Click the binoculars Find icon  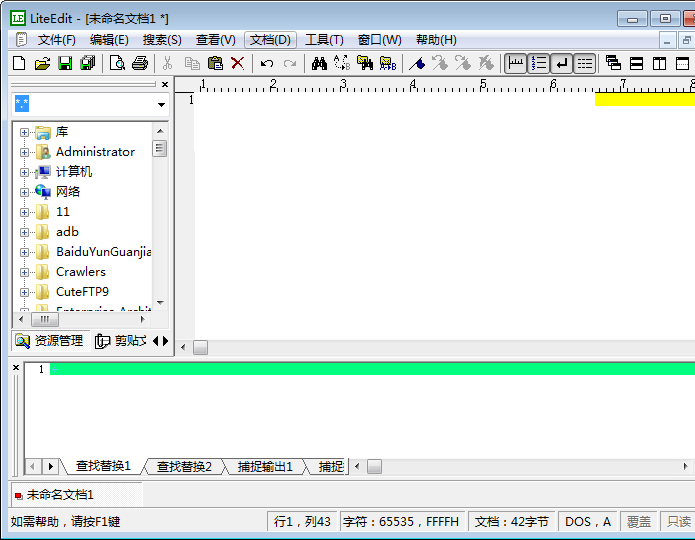pos(319,63)
